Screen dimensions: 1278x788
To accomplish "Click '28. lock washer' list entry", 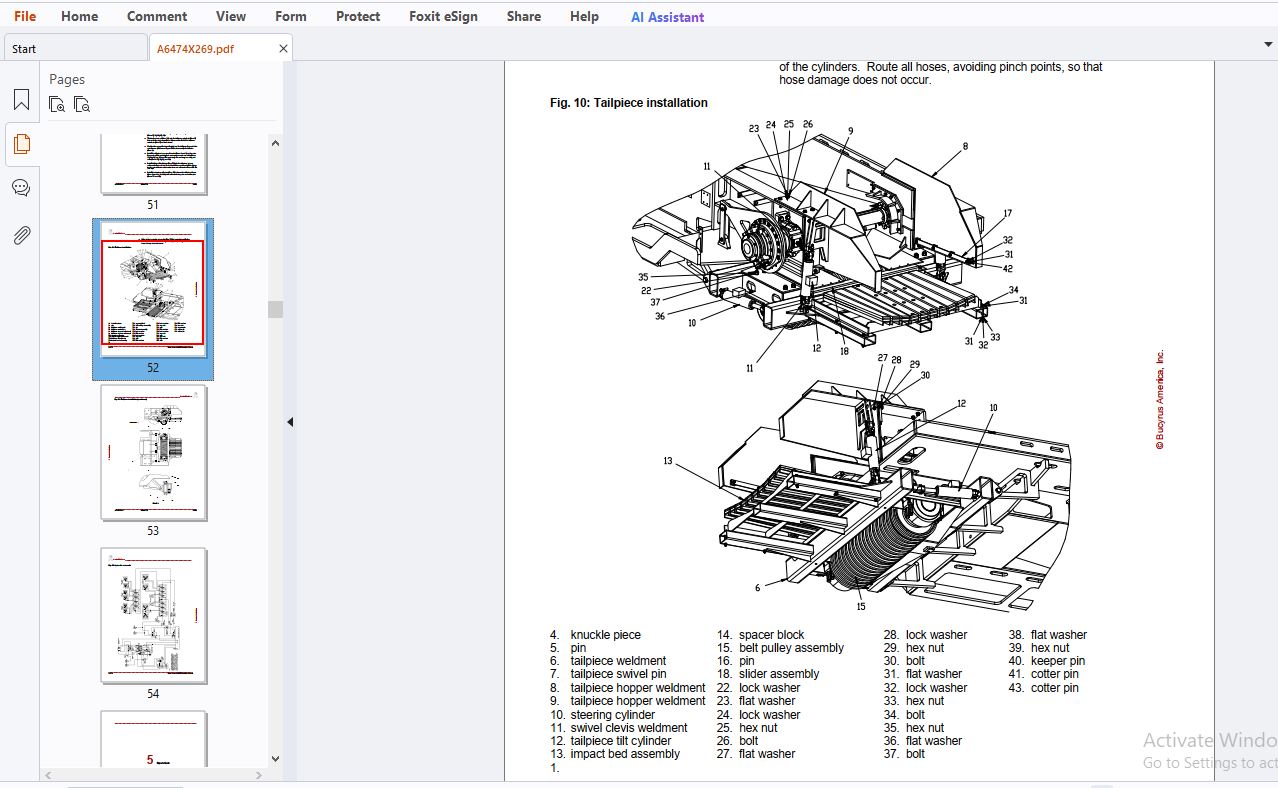I will [x=925, y=635].
